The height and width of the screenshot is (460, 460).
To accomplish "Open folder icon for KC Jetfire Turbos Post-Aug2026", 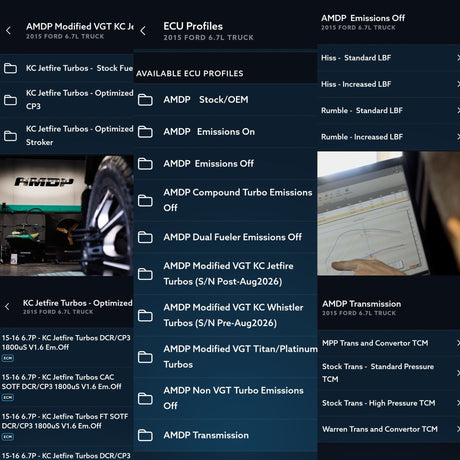I will click(x=145, y=274).
